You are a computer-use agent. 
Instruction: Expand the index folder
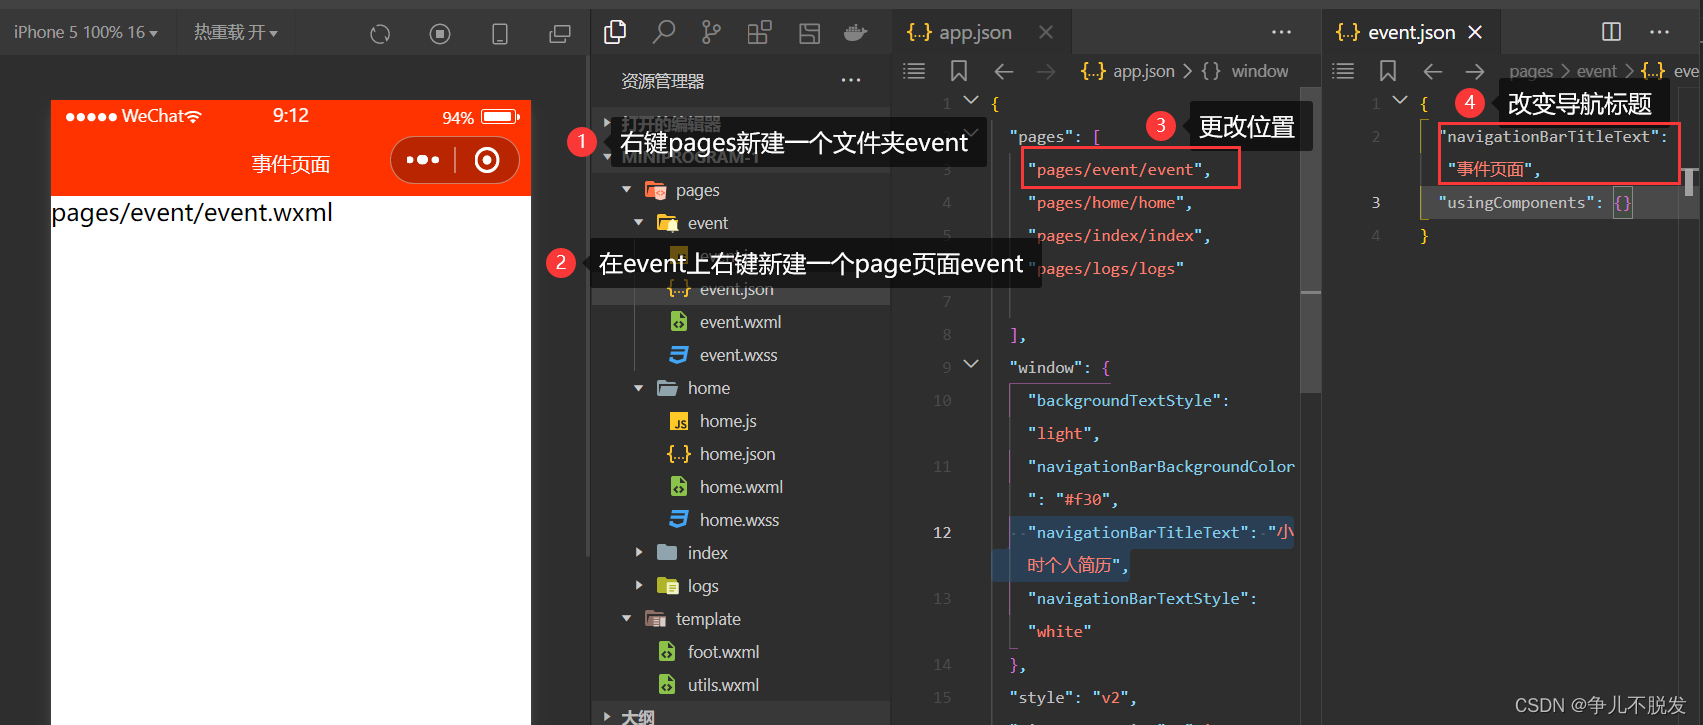tap(639, 553)
